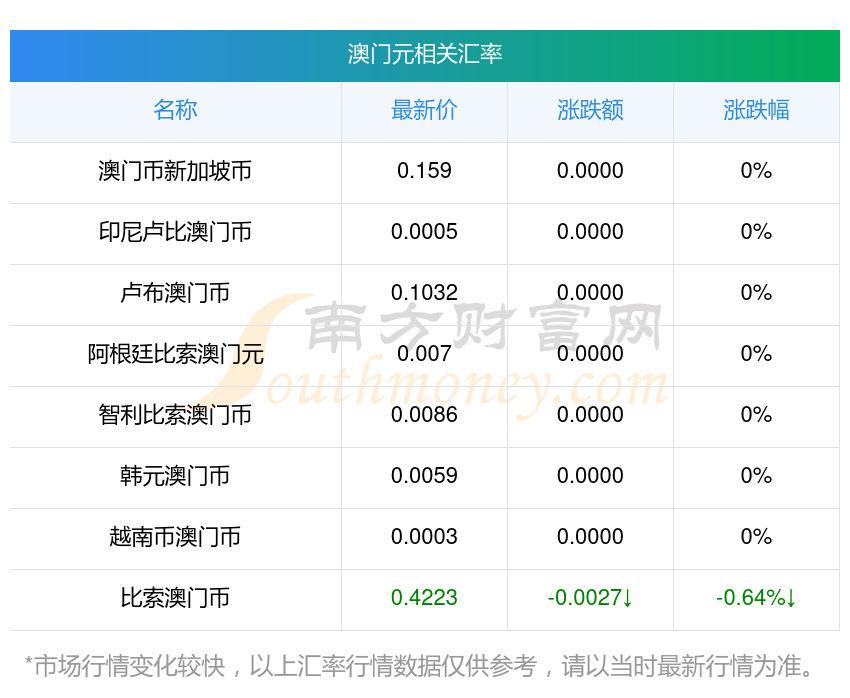Open the 阿根廷比索澳门元 row name
This screenshot has width=850, height=698.
176,354
